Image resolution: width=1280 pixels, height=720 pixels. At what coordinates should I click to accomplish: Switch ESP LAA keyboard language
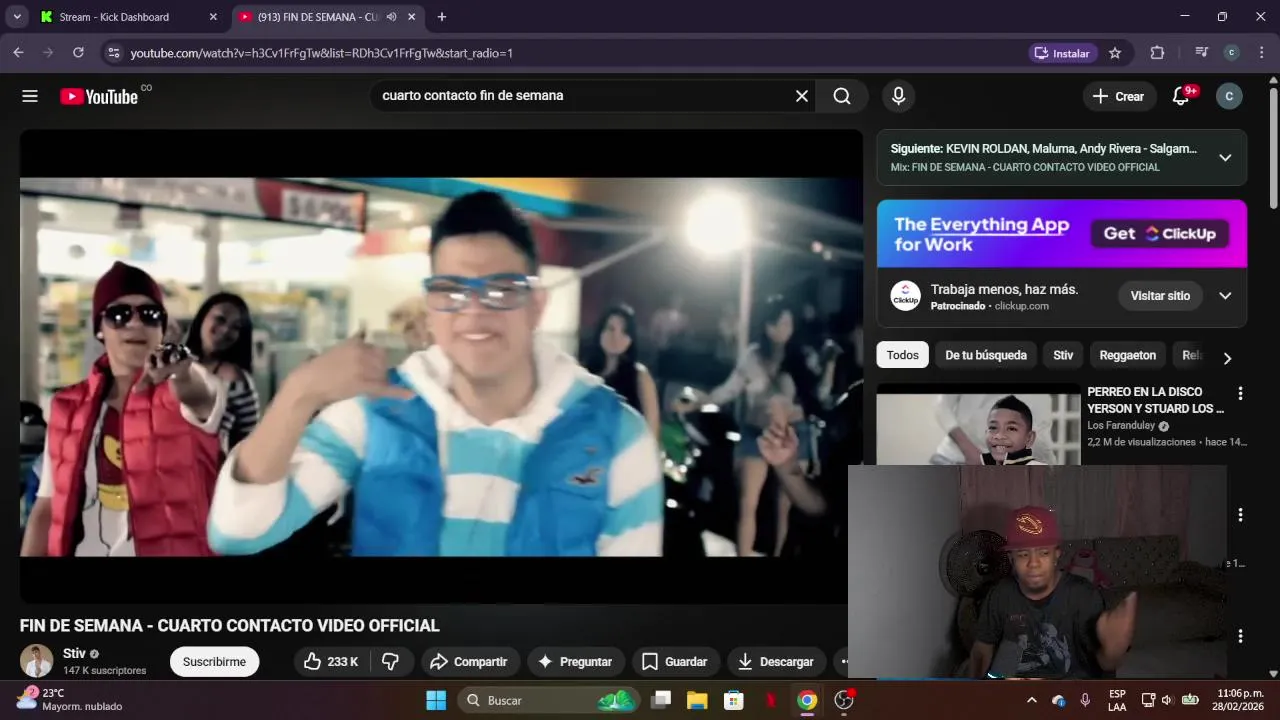click(1117, 700)
